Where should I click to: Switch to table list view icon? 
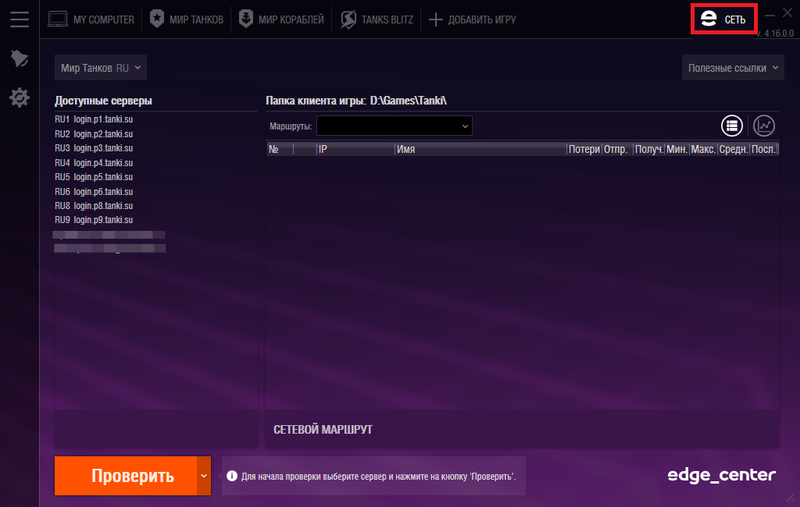pyautogui.click(x=732, y=125)
